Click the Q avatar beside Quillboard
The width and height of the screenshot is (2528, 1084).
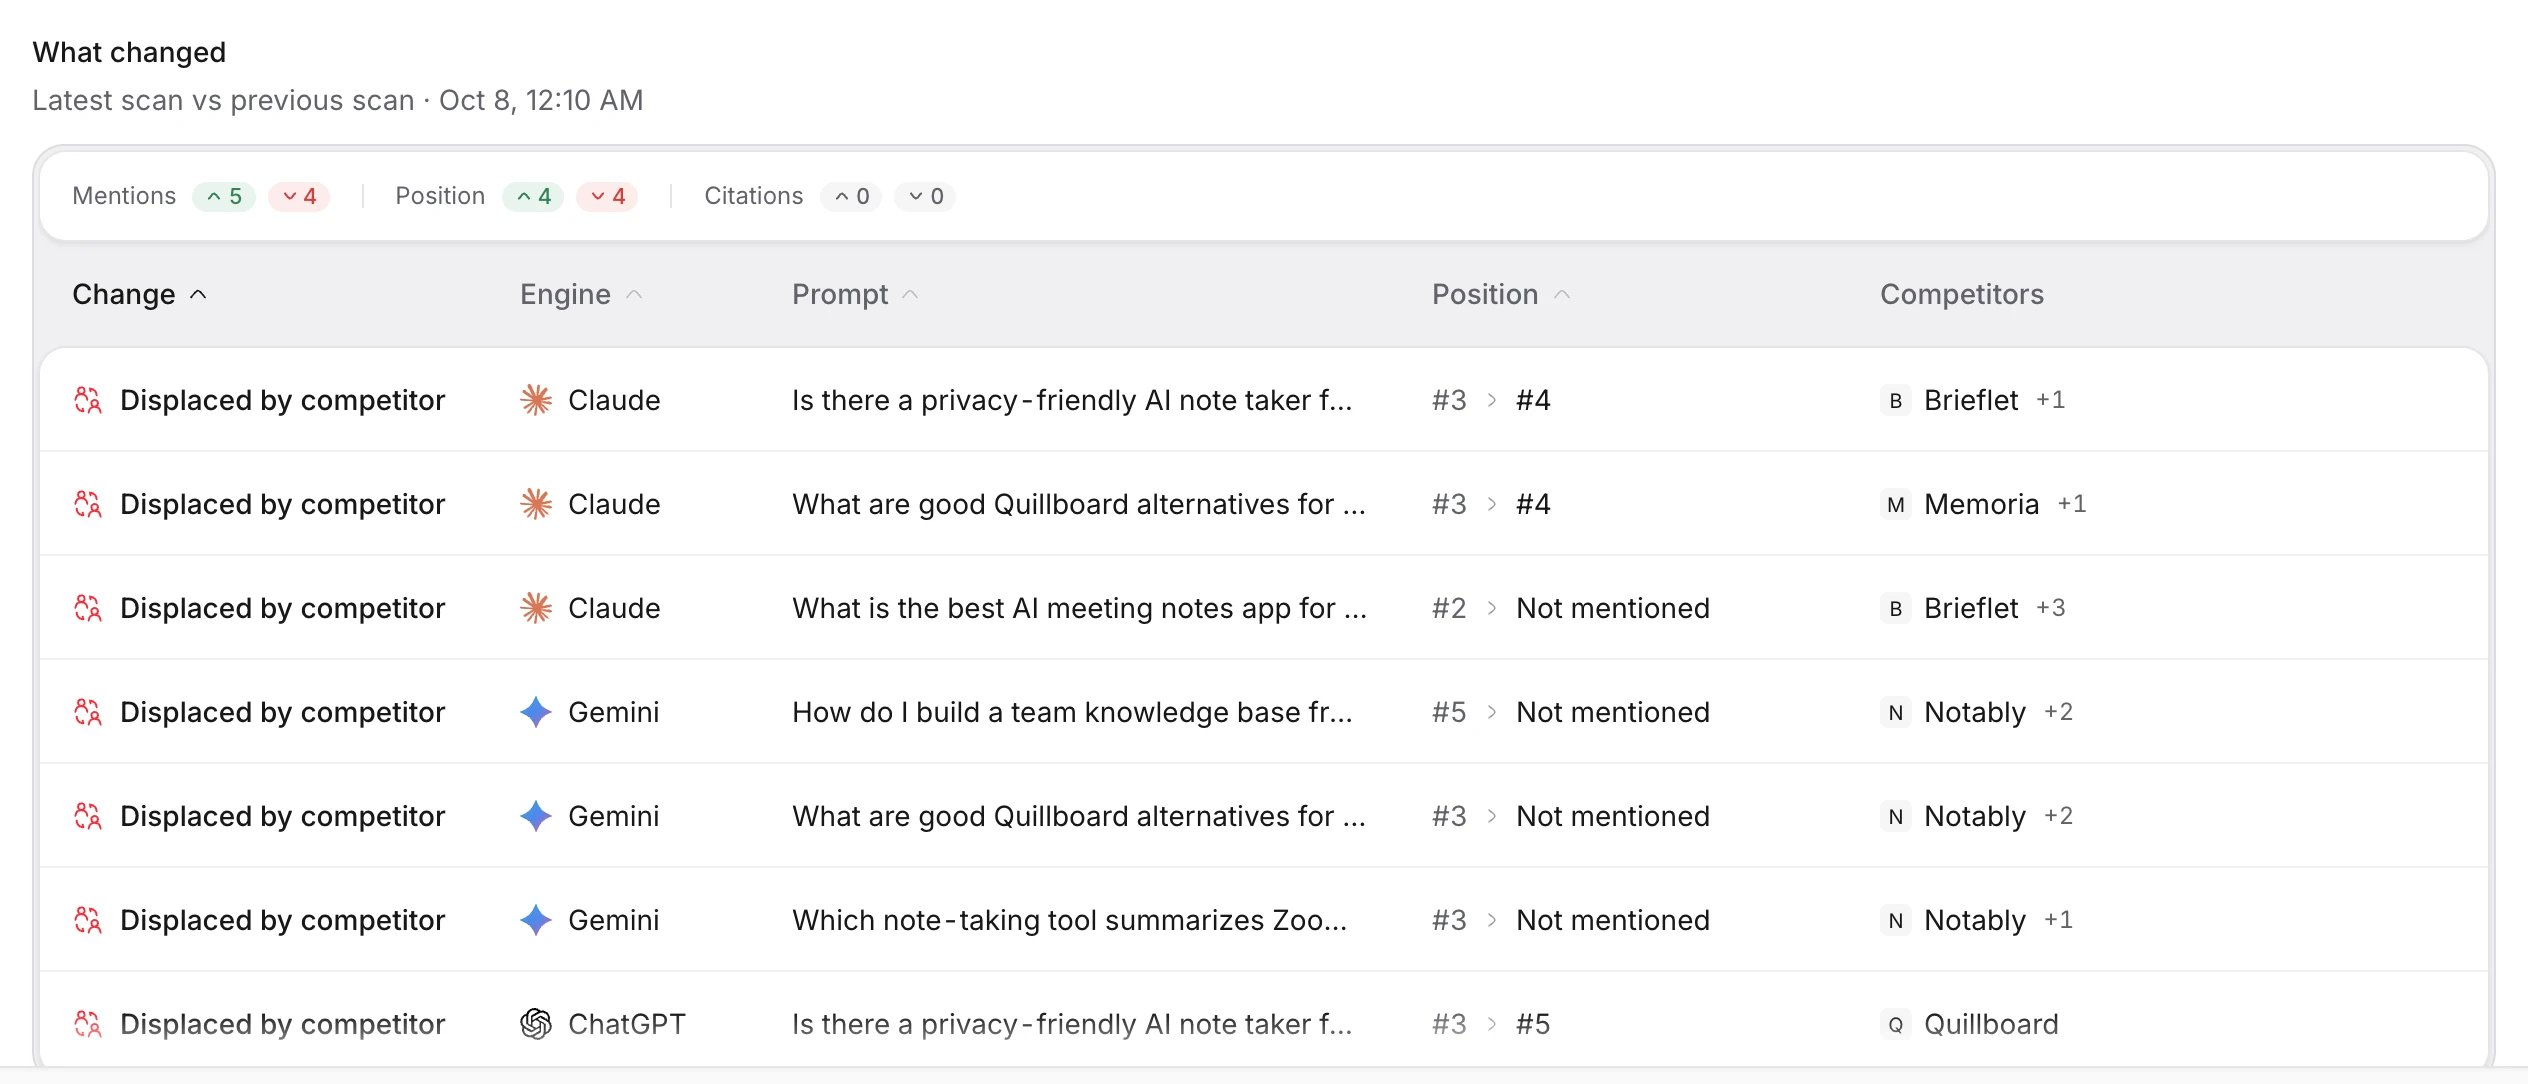click(1895, 1024)
